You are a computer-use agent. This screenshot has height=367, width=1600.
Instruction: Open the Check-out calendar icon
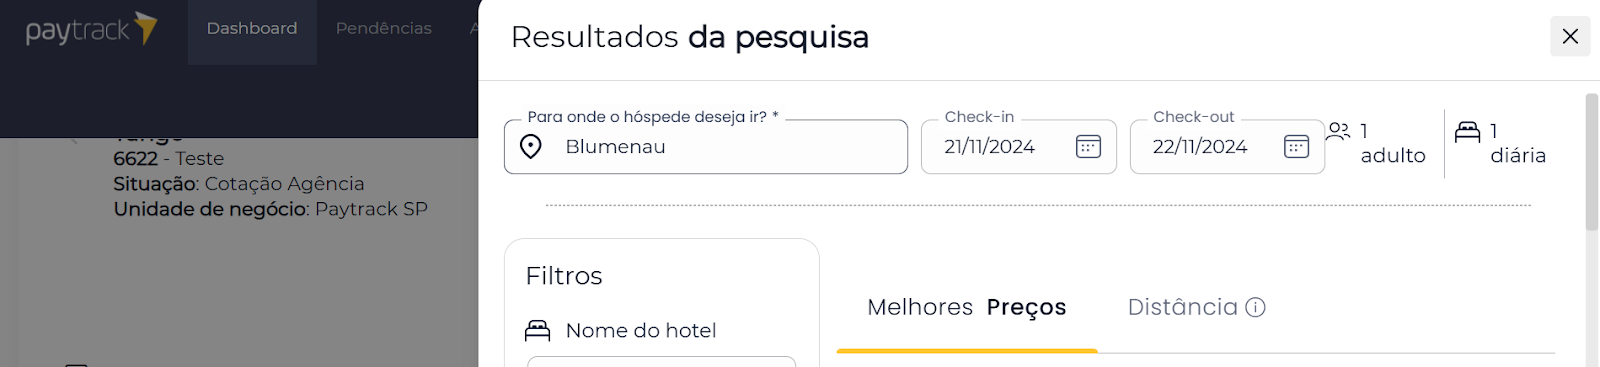point(1296,147)
